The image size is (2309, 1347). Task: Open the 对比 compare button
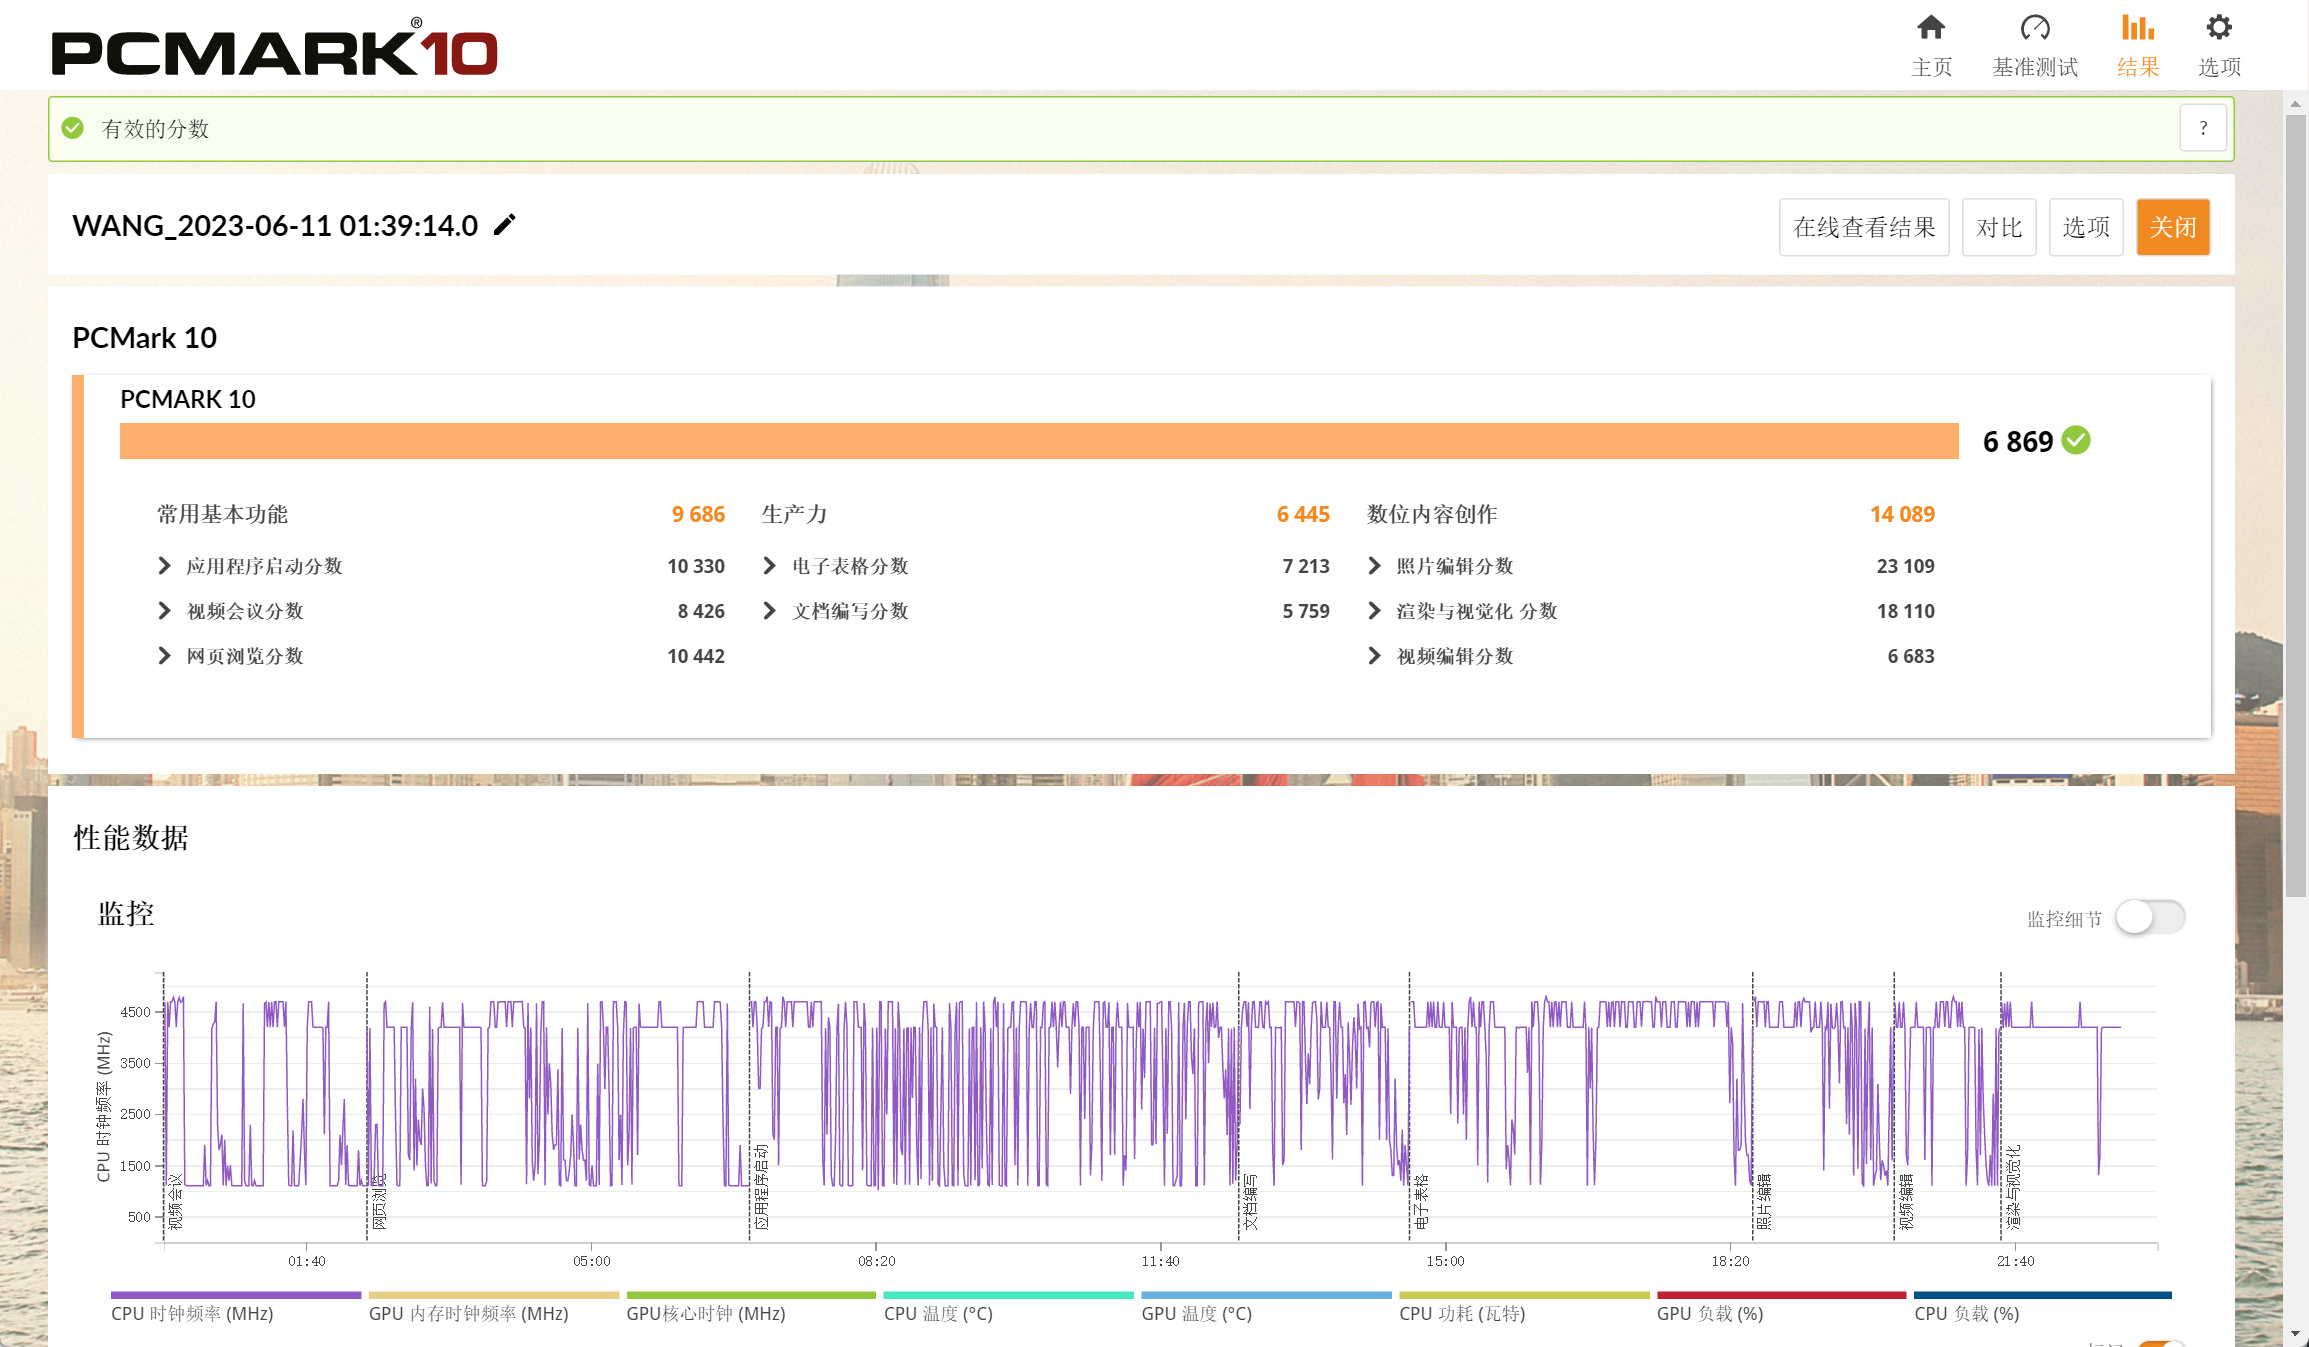[x=1998, y=227]
